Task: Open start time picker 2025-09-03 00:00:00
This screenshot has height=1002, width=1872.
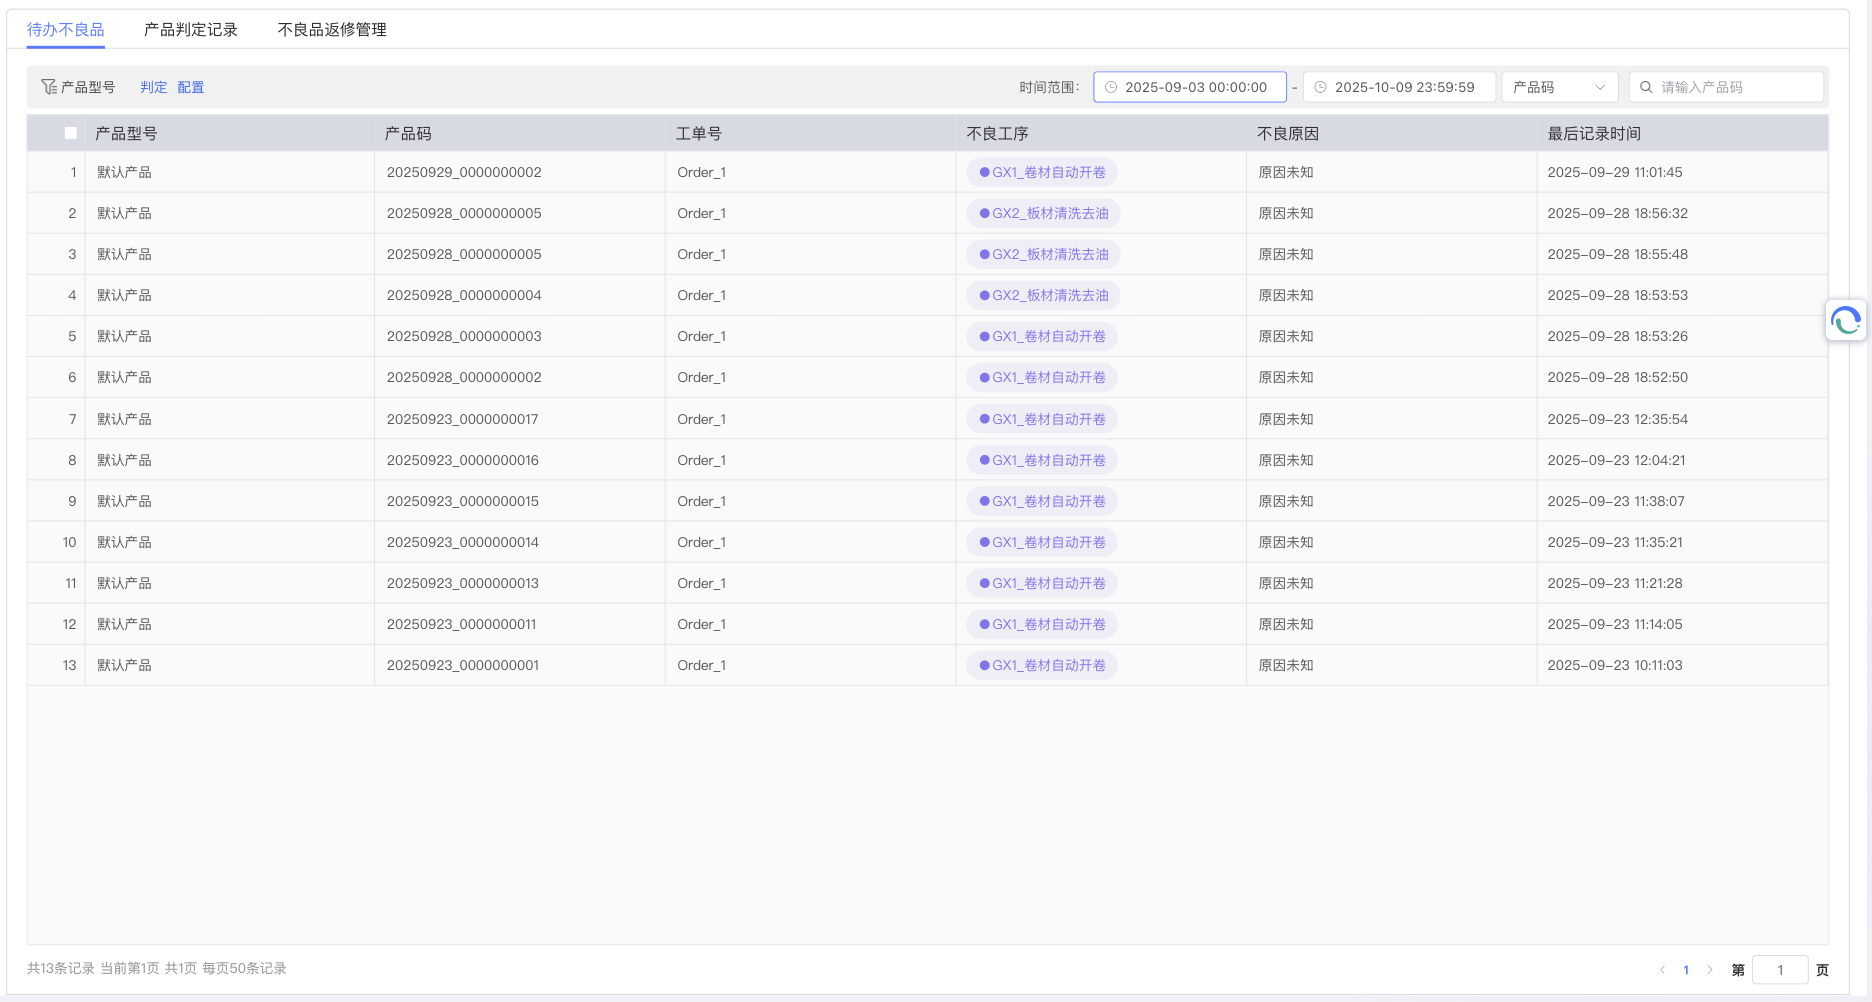Action: [1195, 87]
